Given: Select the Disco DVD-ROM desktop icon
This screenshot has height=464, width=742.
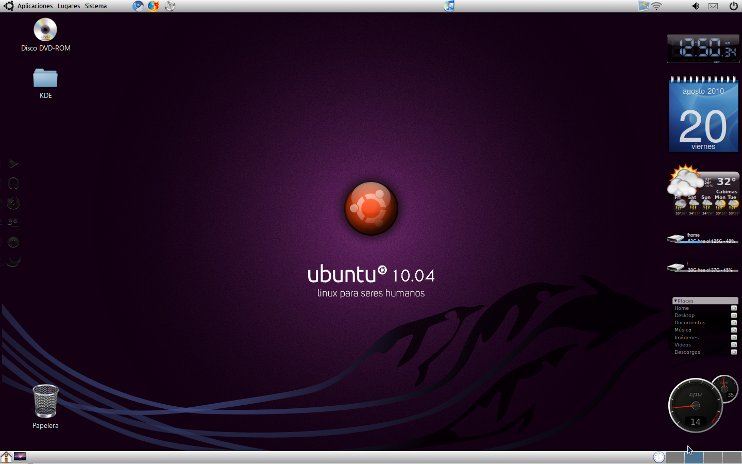Looking at the screenshot, I should pyautogui.click(x=45, y=35).
